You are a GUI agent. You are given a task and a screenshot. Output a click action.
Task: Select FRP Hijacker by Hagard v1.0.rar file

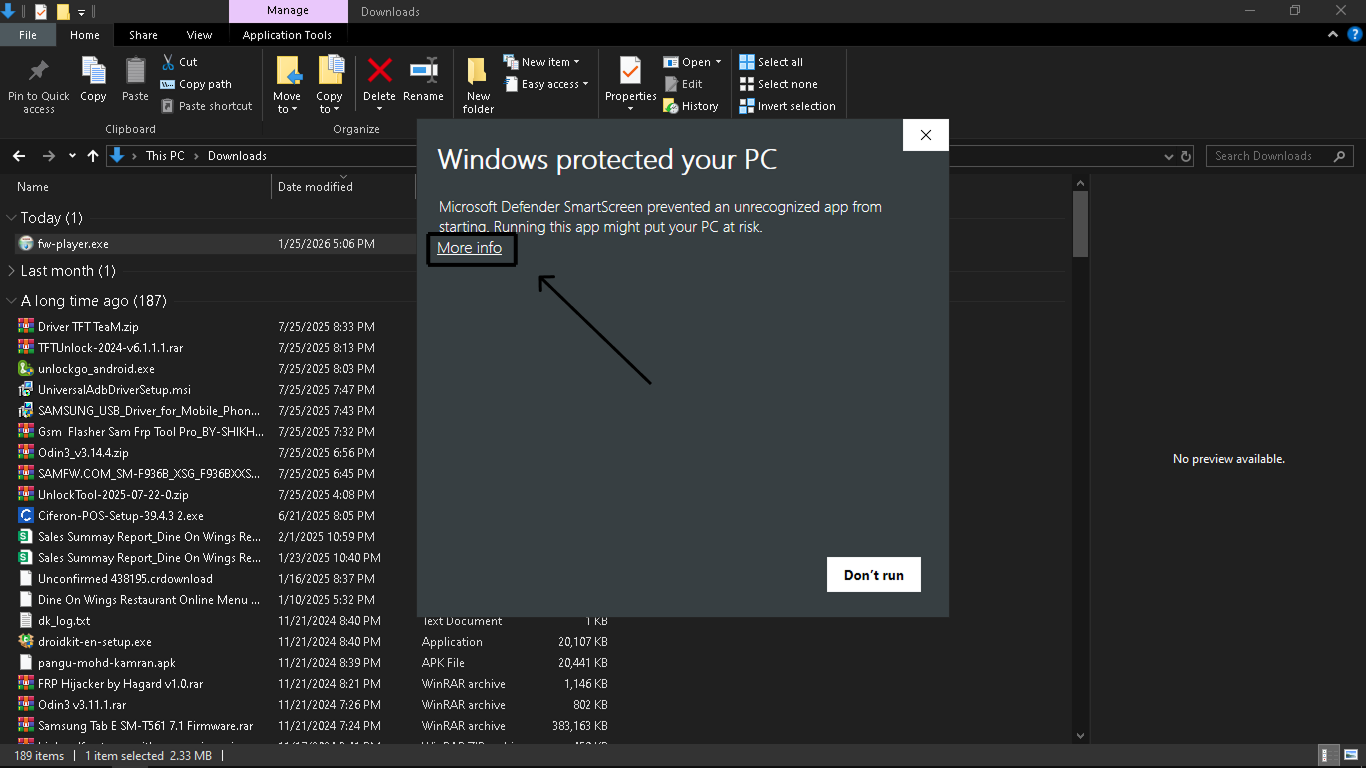120,684
